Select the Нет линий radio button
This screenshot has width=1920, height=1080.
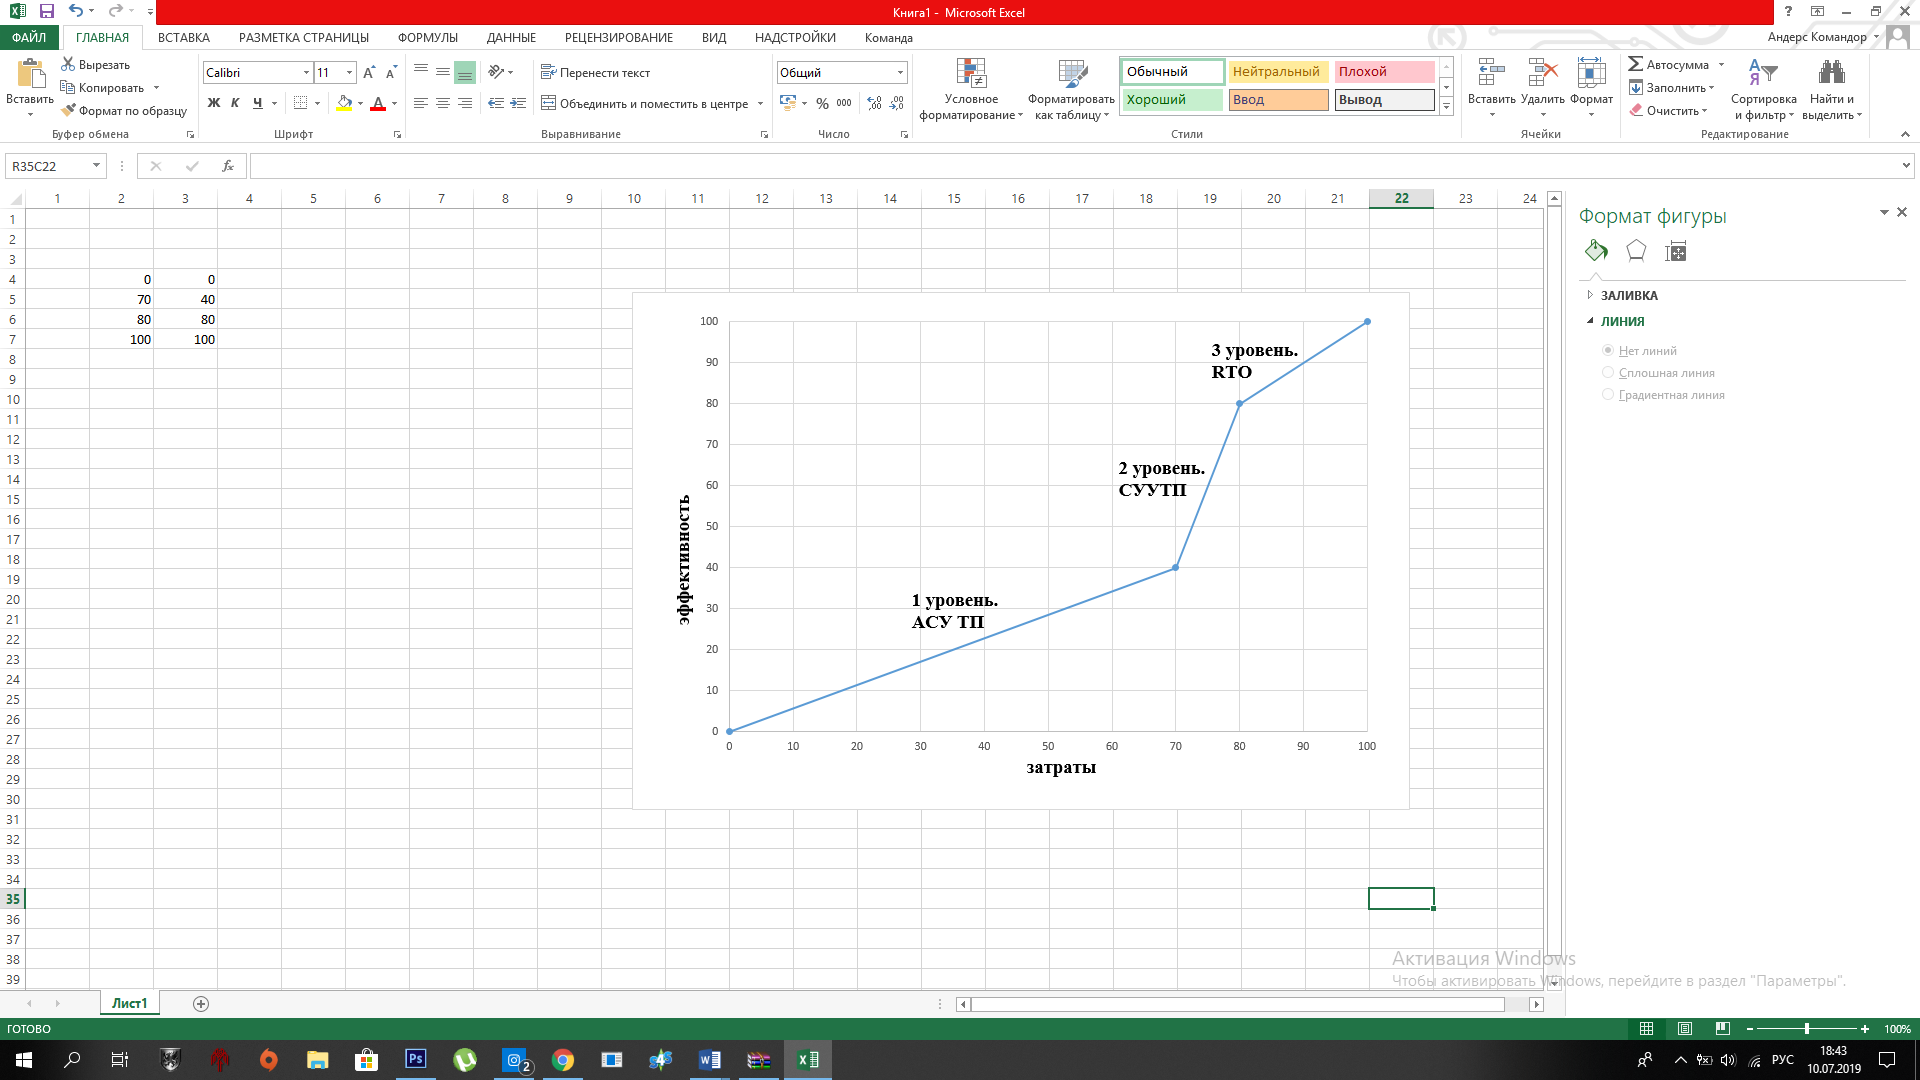(x=1608, y=350)
